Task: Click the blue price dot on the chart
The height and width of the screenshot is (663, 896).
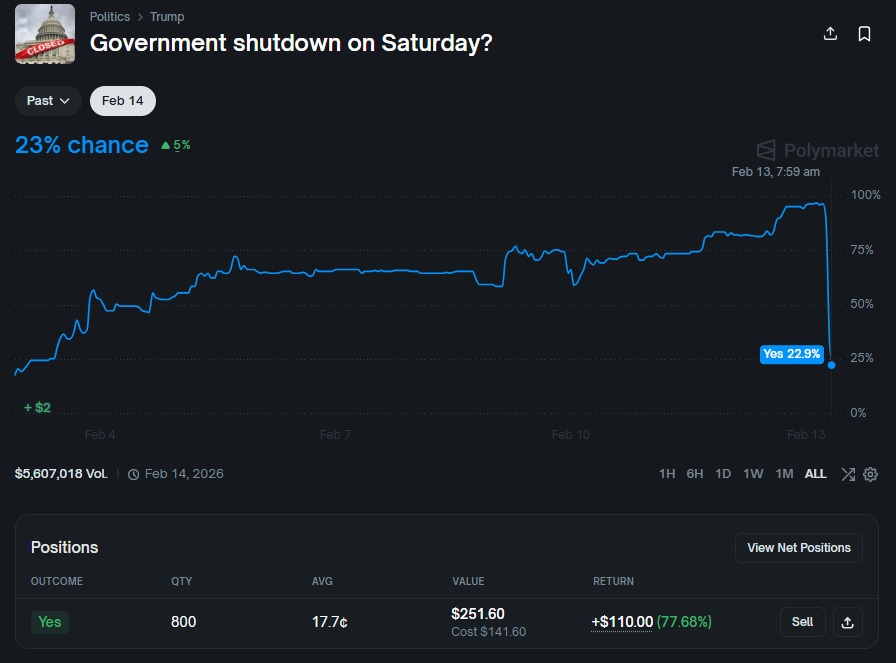Action: tap(831, 364)
